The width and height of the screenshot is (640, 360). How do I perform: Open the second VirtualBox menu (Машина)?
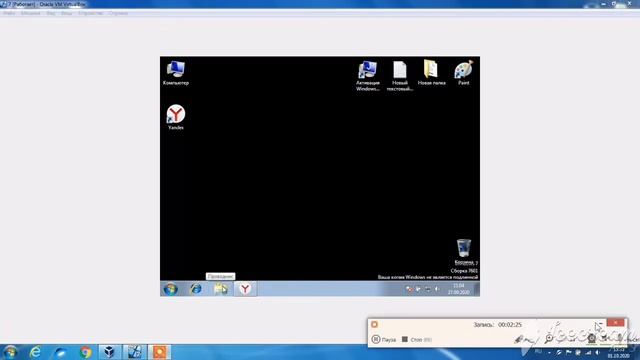click(31, 13)
